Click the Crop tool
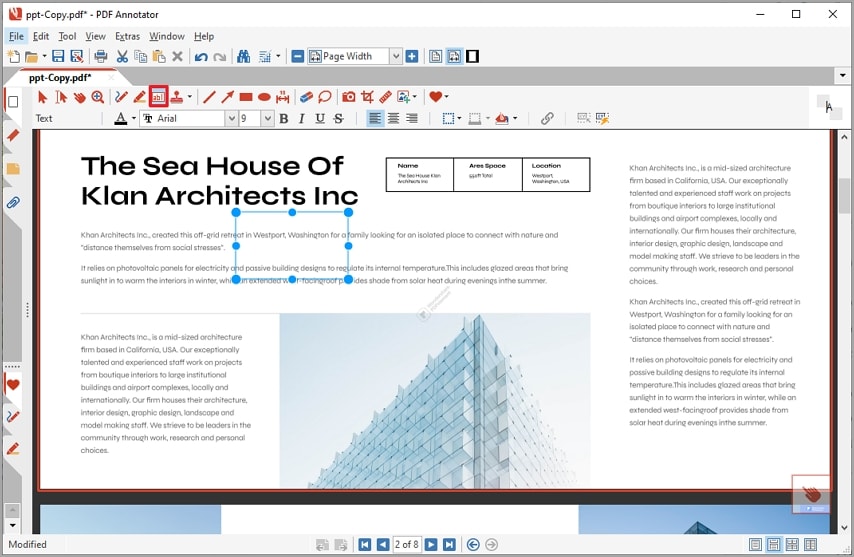 (x=367, y=97)
